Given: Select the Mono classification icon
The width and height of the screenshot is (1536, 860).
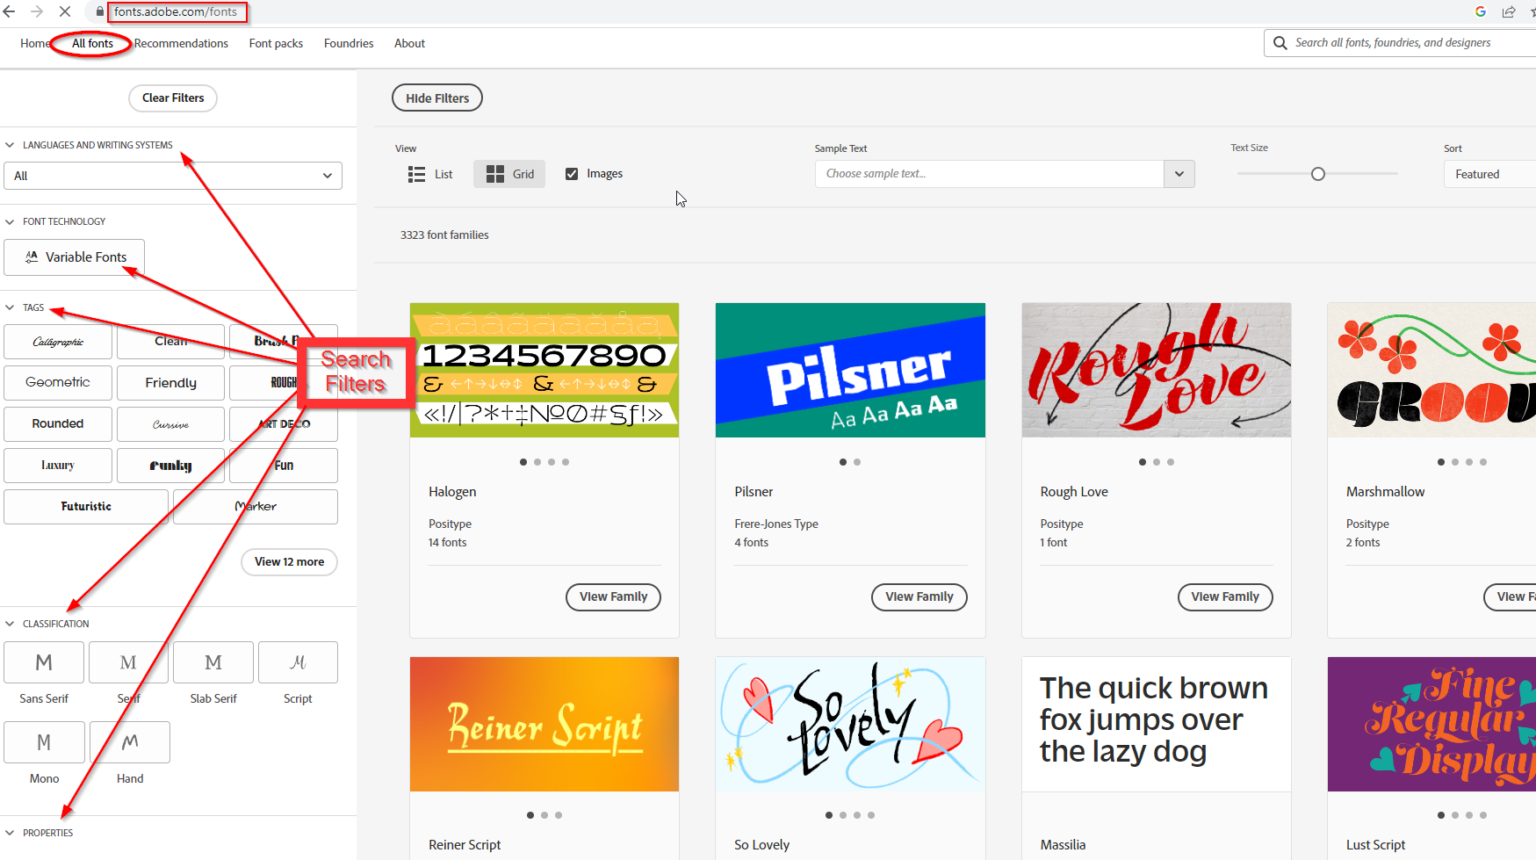Looking at the screenshot, I should [44, 742].
